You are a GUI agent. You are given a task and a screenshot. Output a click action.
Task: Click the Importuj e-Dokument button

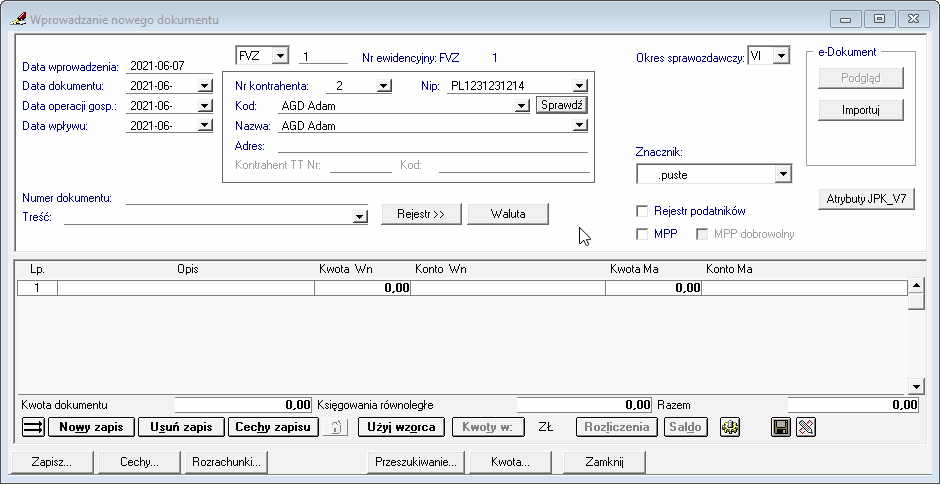click(860, 110)
